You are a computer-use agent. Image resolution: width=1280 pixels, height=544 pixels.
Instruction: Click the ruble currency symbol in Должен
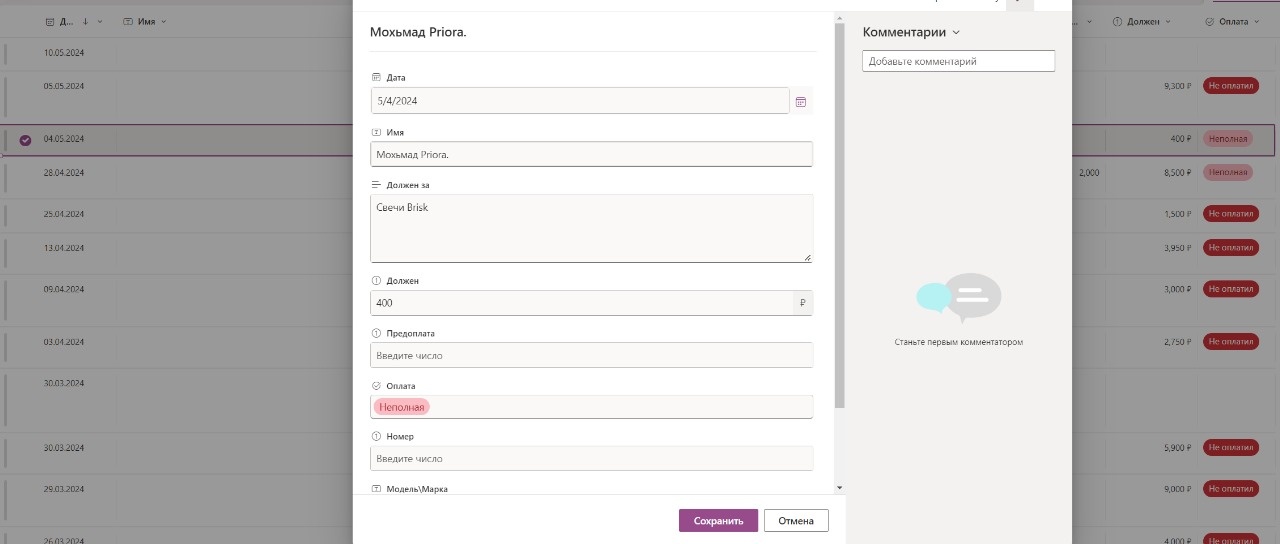[x=802, y=303]
